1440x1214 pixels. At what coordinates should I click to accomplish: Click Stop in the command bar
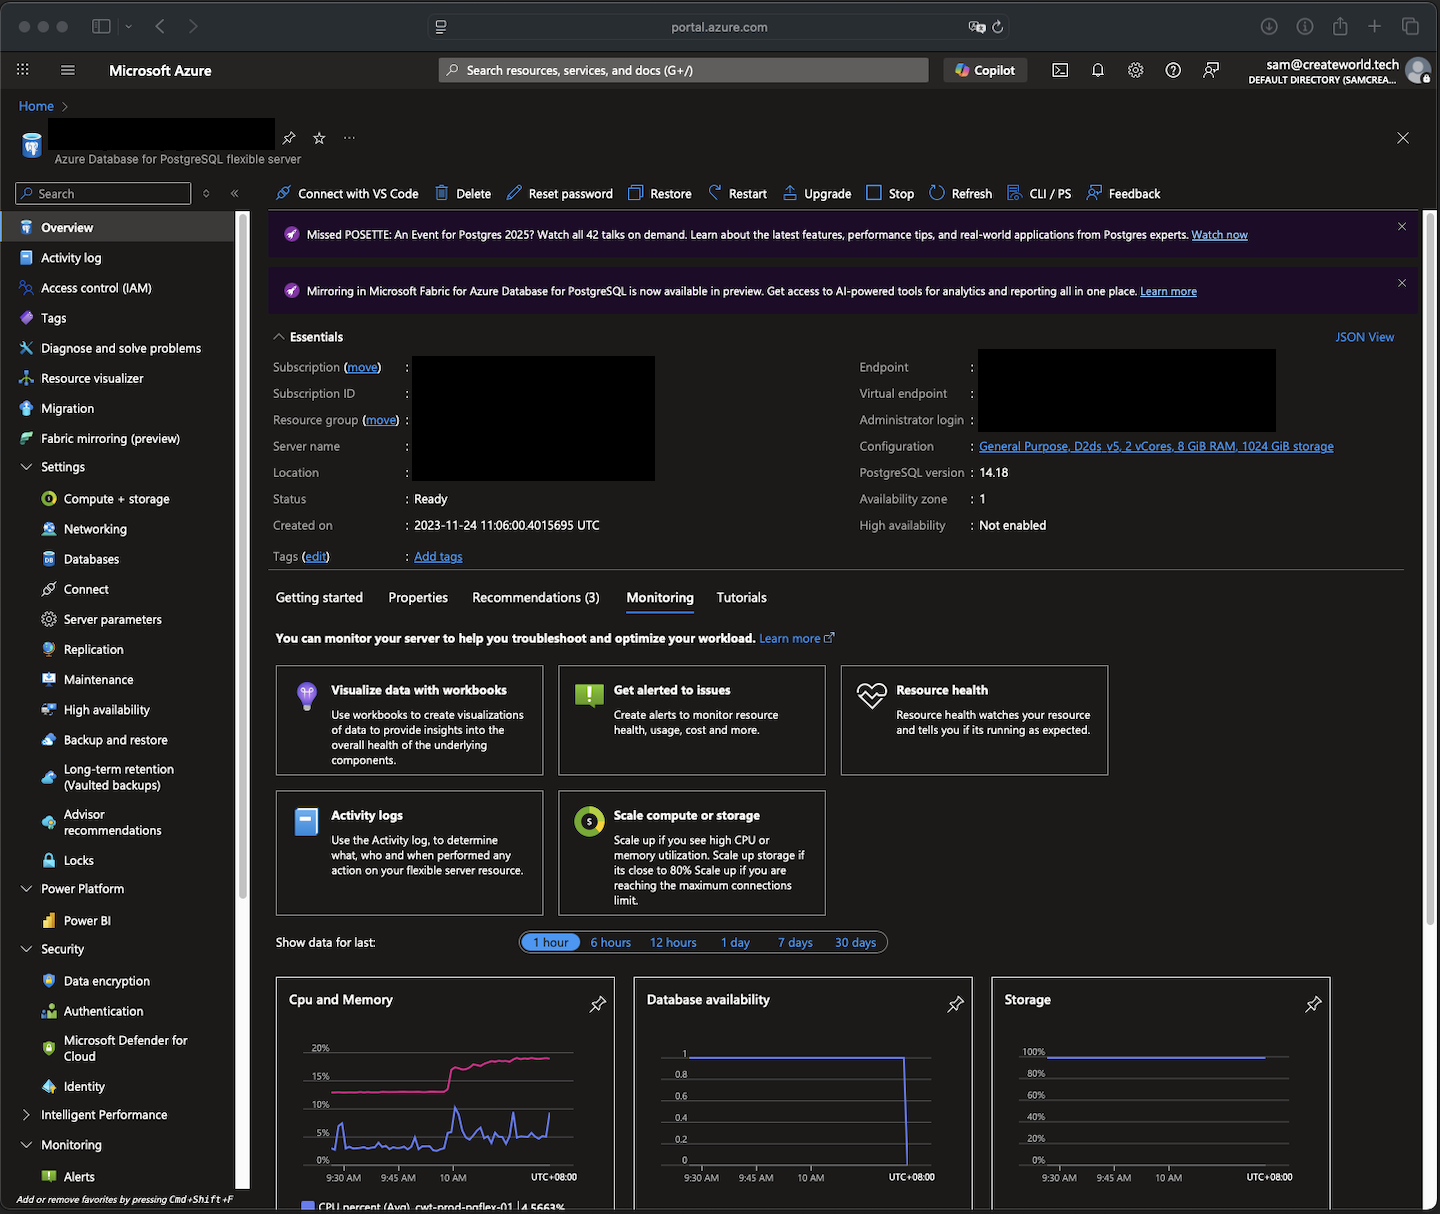pos(890,193)
